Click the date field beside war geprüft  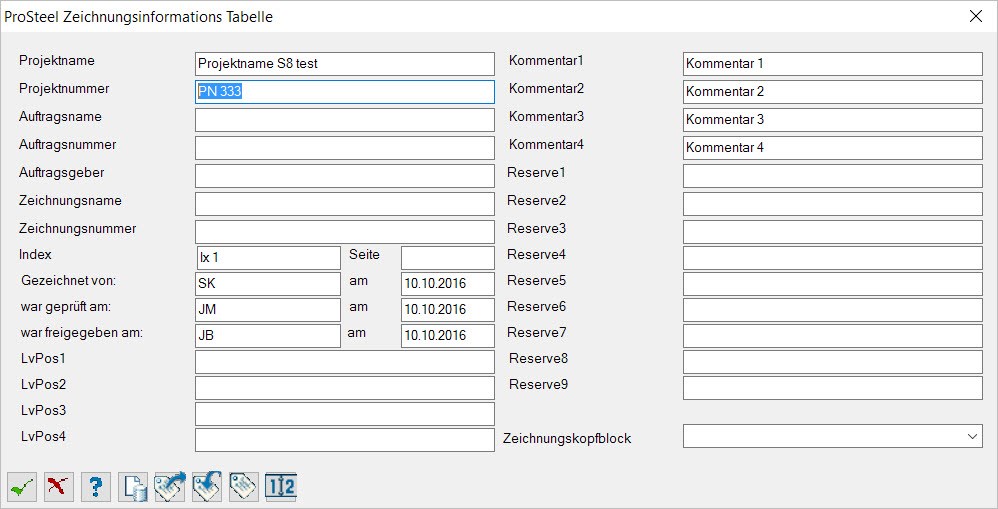[x=447, y=310]
